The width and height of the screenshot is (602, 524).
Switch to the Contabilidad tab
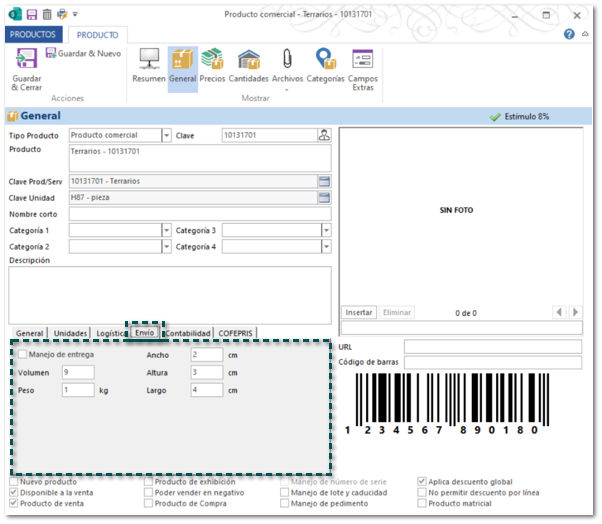click(x=188, y=333)
